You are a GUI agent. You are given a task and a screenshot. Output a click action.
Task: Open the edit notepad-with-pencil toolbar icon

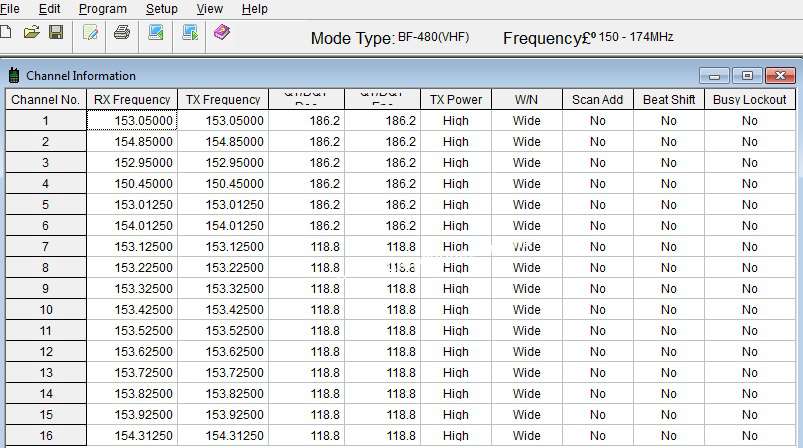click(x=90, y=33)
